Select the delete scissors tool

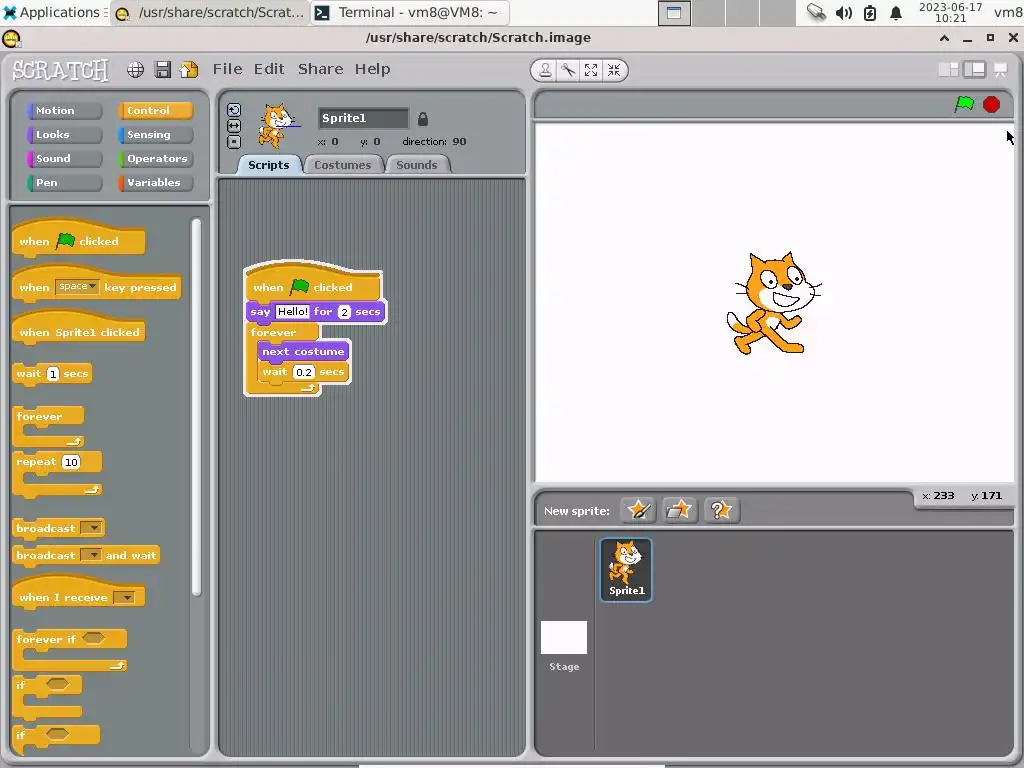568,70
